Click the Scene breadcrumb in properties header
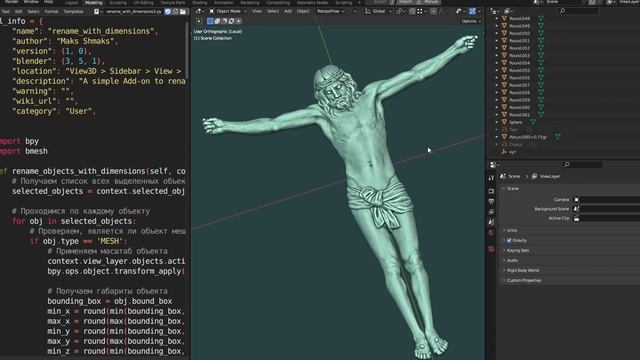This screenshot has height=360, width=640. 514,176
